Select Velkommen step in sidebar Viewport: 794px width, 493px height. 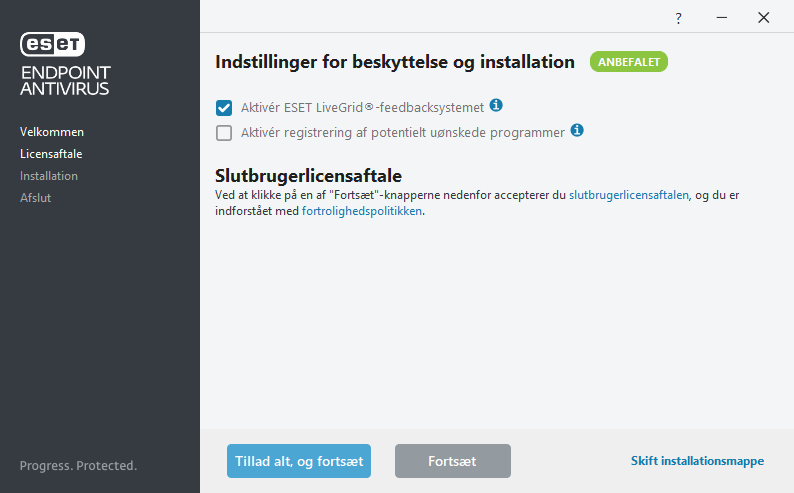(52, 132)
